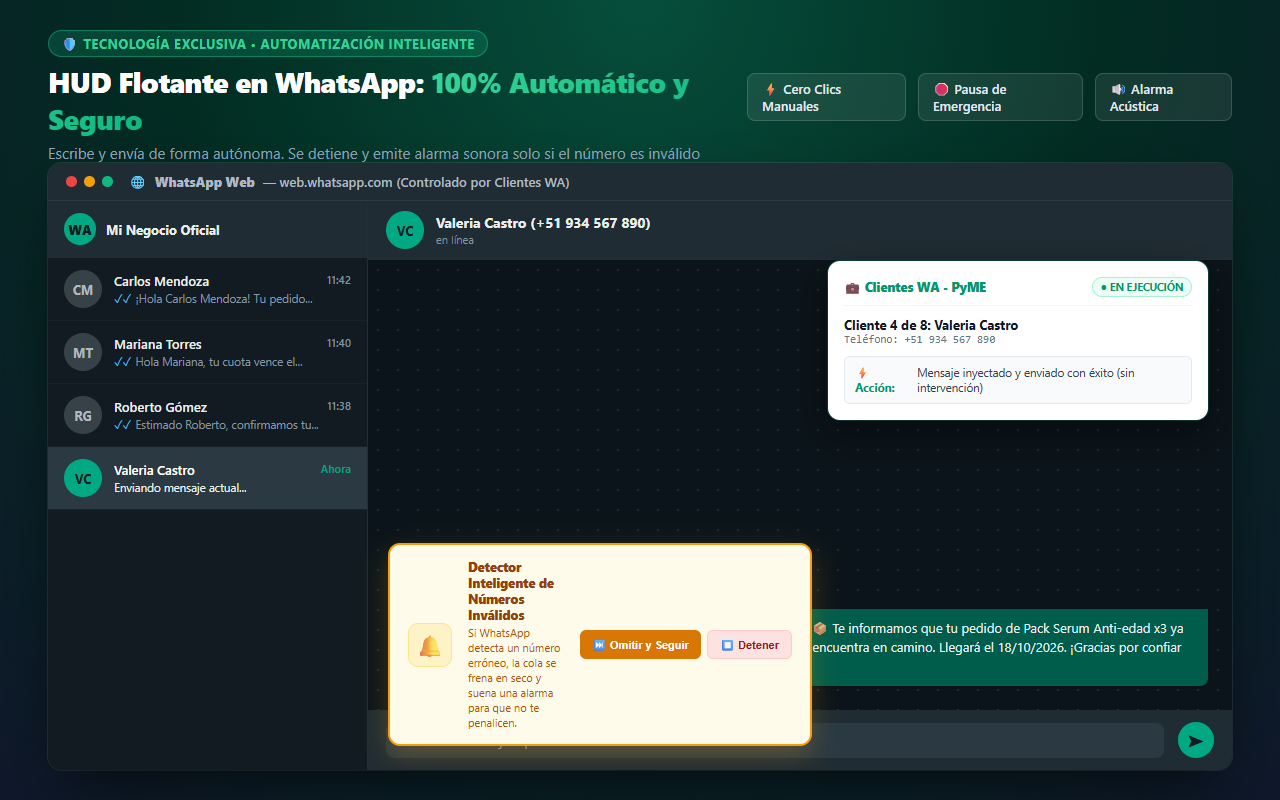Viewport: 1280px width, 800px height.
Task: Click the Tecnología Exclusiva badge label
Action: coord(279,44)
